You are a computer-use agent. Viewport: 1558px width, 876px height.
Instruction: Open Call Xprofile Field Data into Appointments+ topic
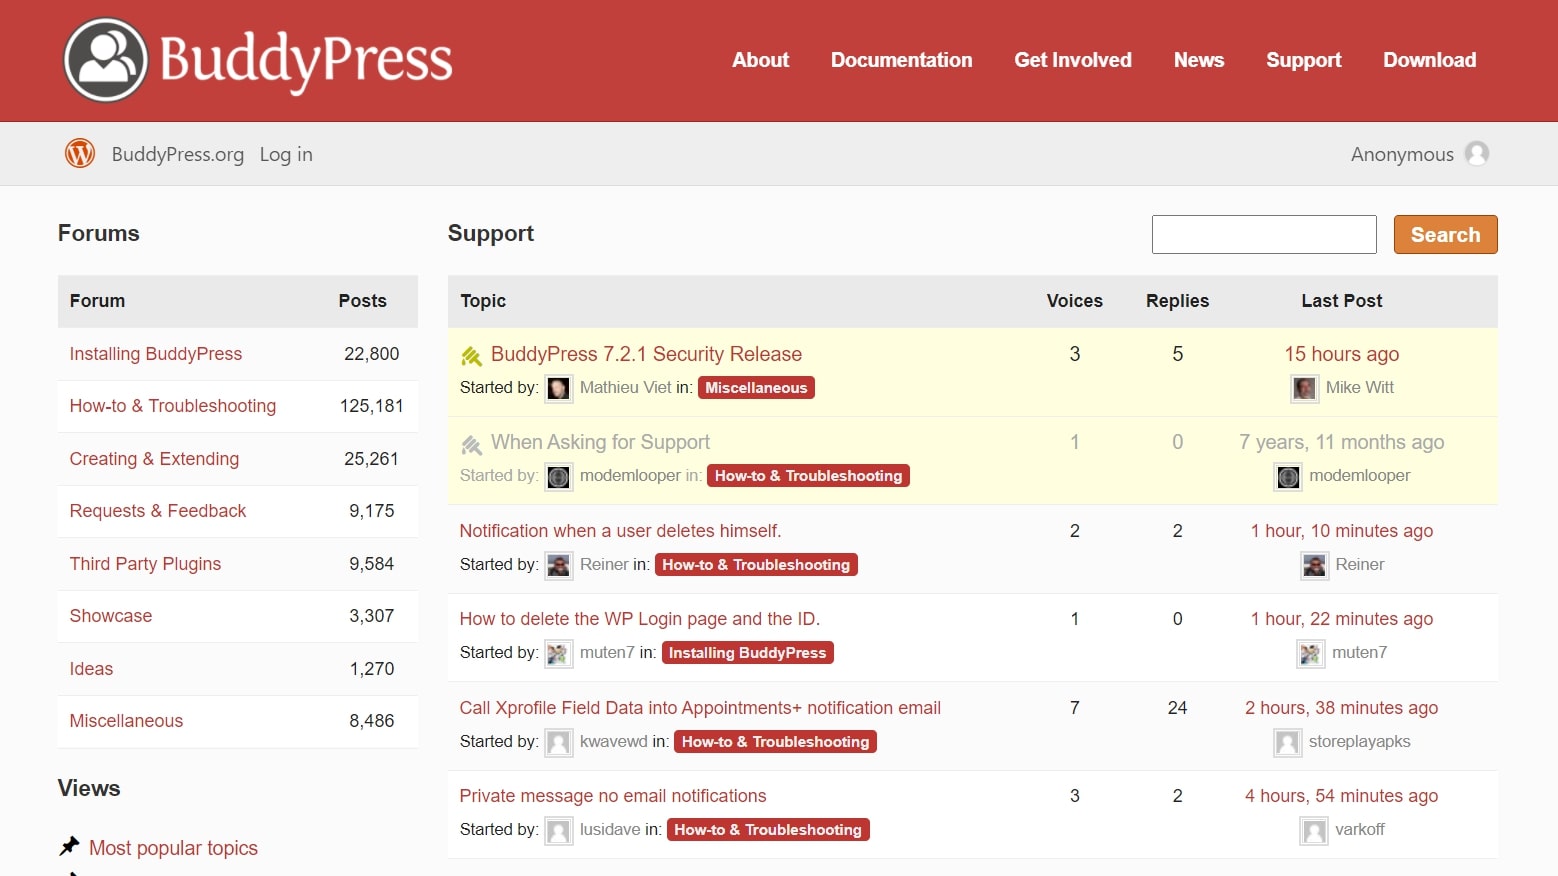[700, 708]
